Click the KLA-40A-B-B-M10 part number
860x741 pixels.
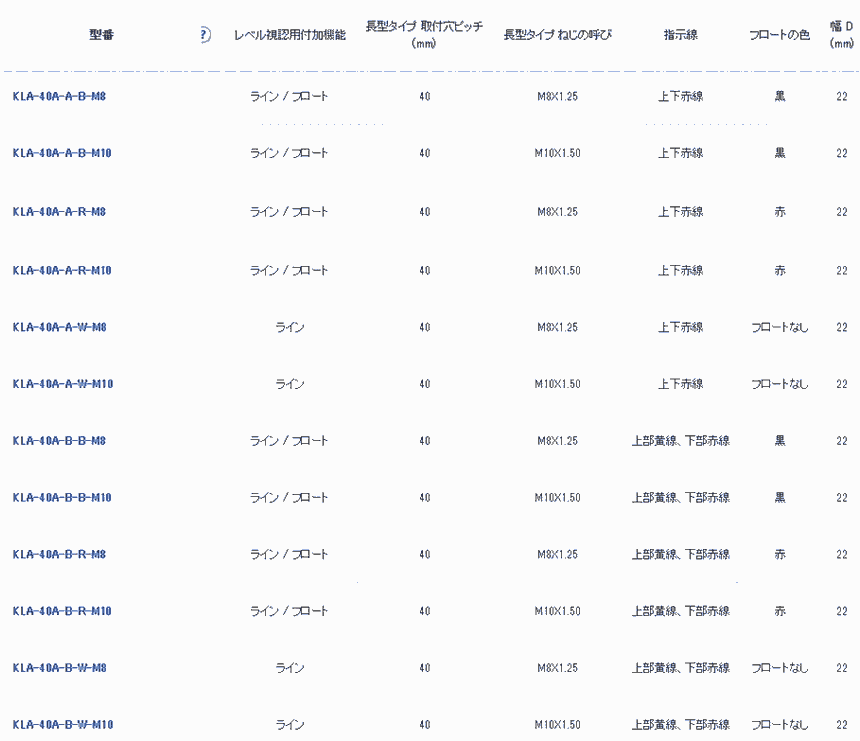click(x=62, y=498)
